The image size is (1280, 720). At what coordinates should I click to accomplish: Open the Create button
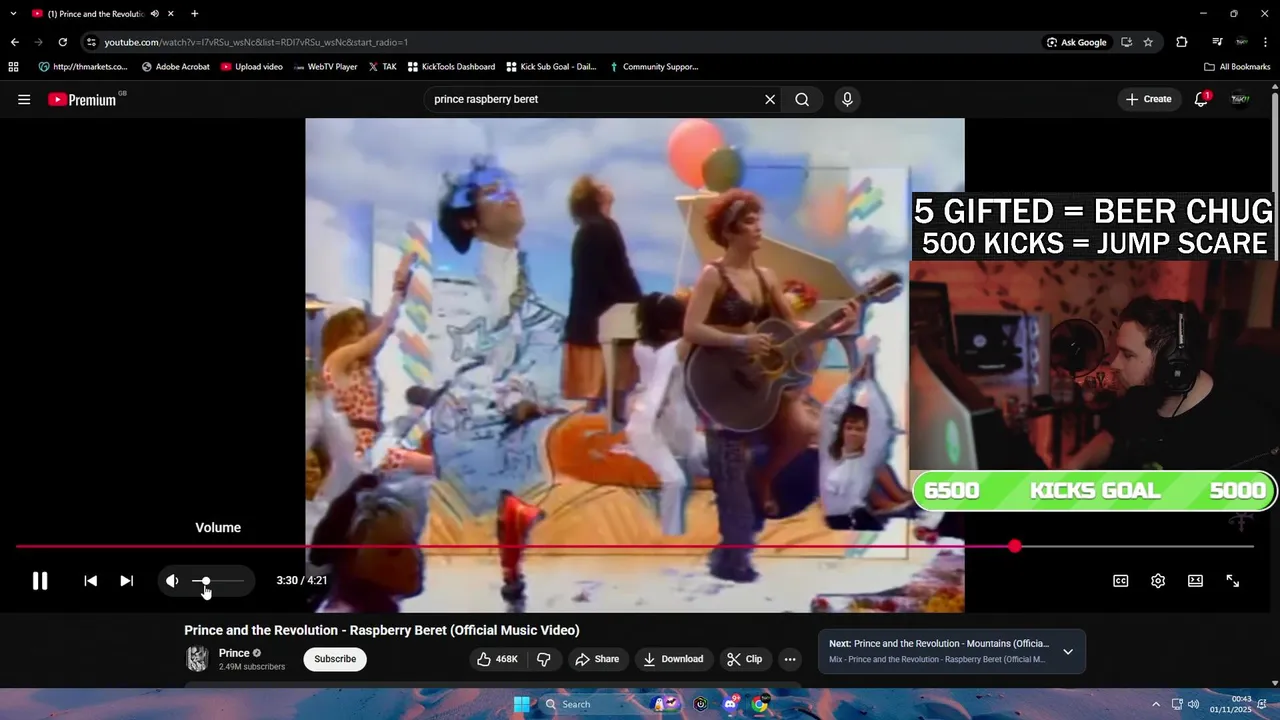1148,99
